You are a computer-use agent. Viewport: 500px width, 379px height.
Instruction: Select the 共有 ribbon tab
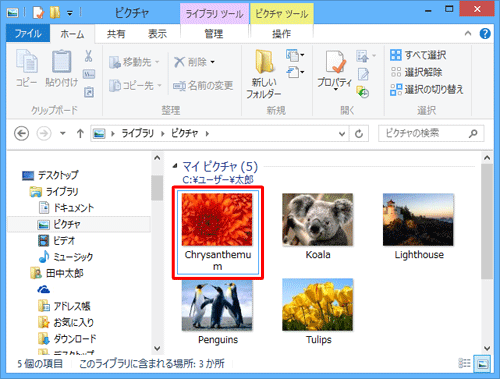point(116,34)
